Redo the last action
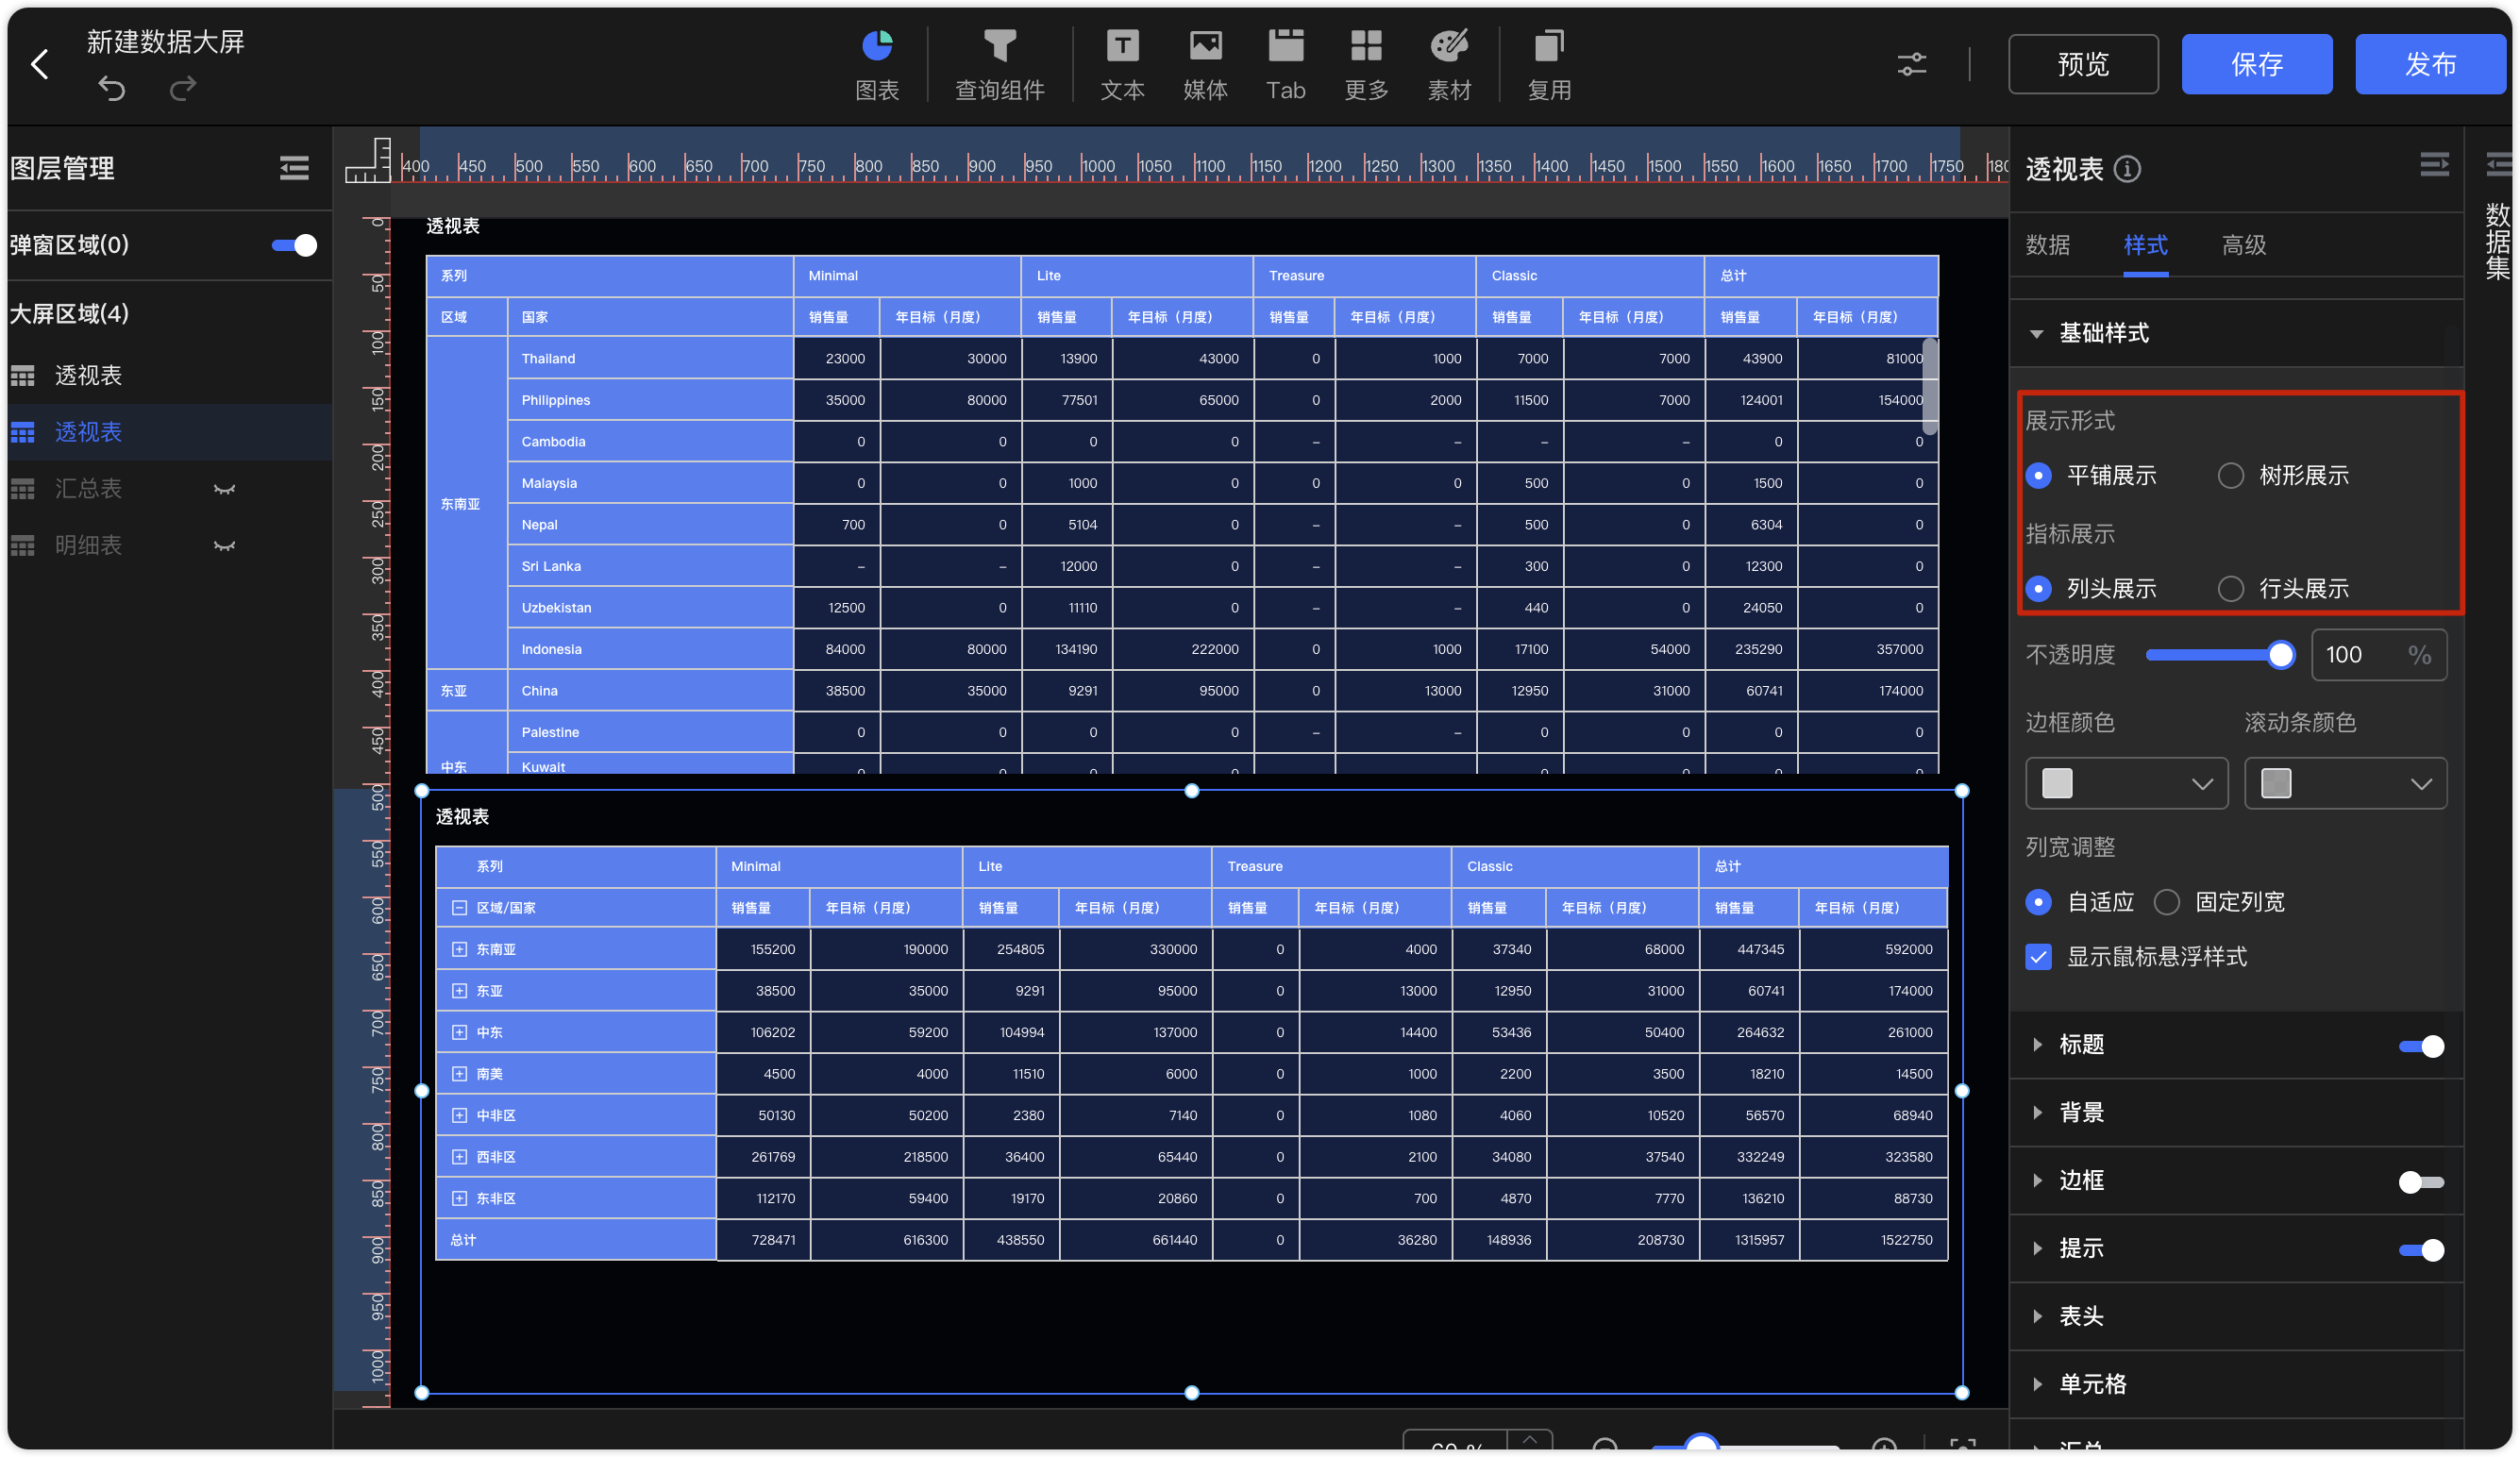The image size is (2520, 1457). click(183, 90)
